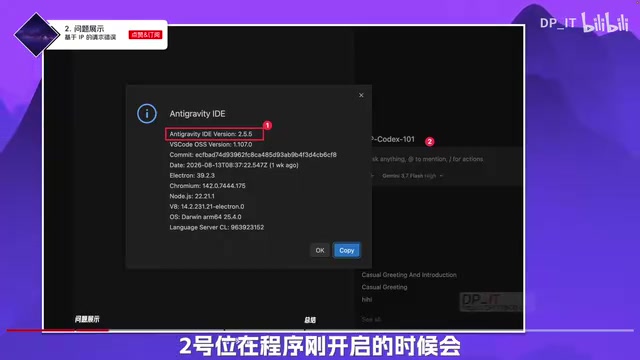Open the "hihi" conversation entry
The image size is (640, 360).
(x=367, y=299)
